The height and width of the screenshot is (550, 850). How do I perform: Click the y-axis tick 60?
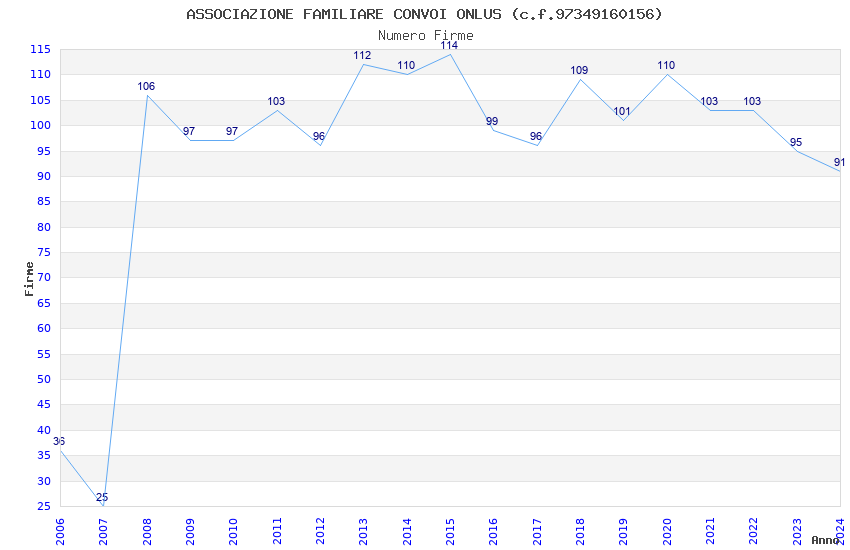[x=44, y=328]
